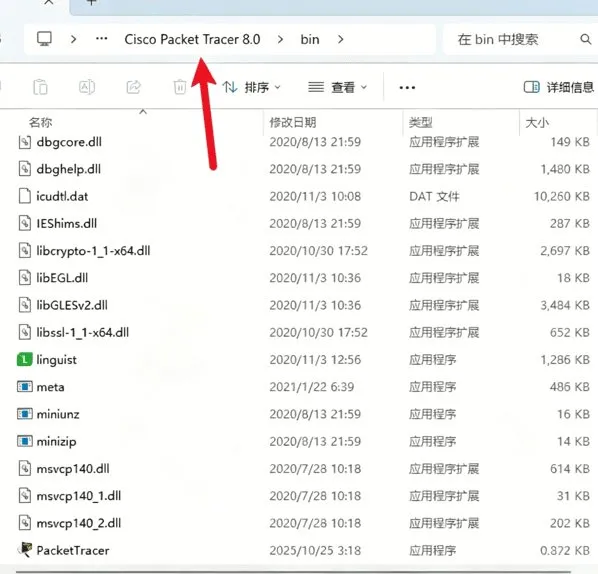Select the libGLESv2.dll file icon
598x574 pixels.
coord(25,305)
